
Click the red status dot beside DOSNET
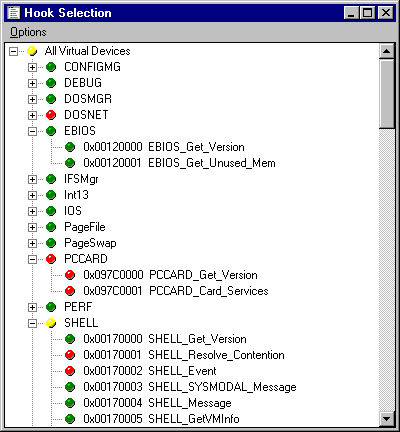point(51,115)
